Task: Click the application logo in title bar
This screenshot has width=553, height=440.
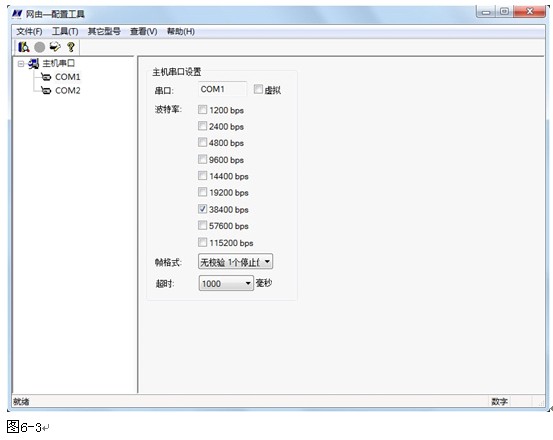Action: [x=17, y=14]
